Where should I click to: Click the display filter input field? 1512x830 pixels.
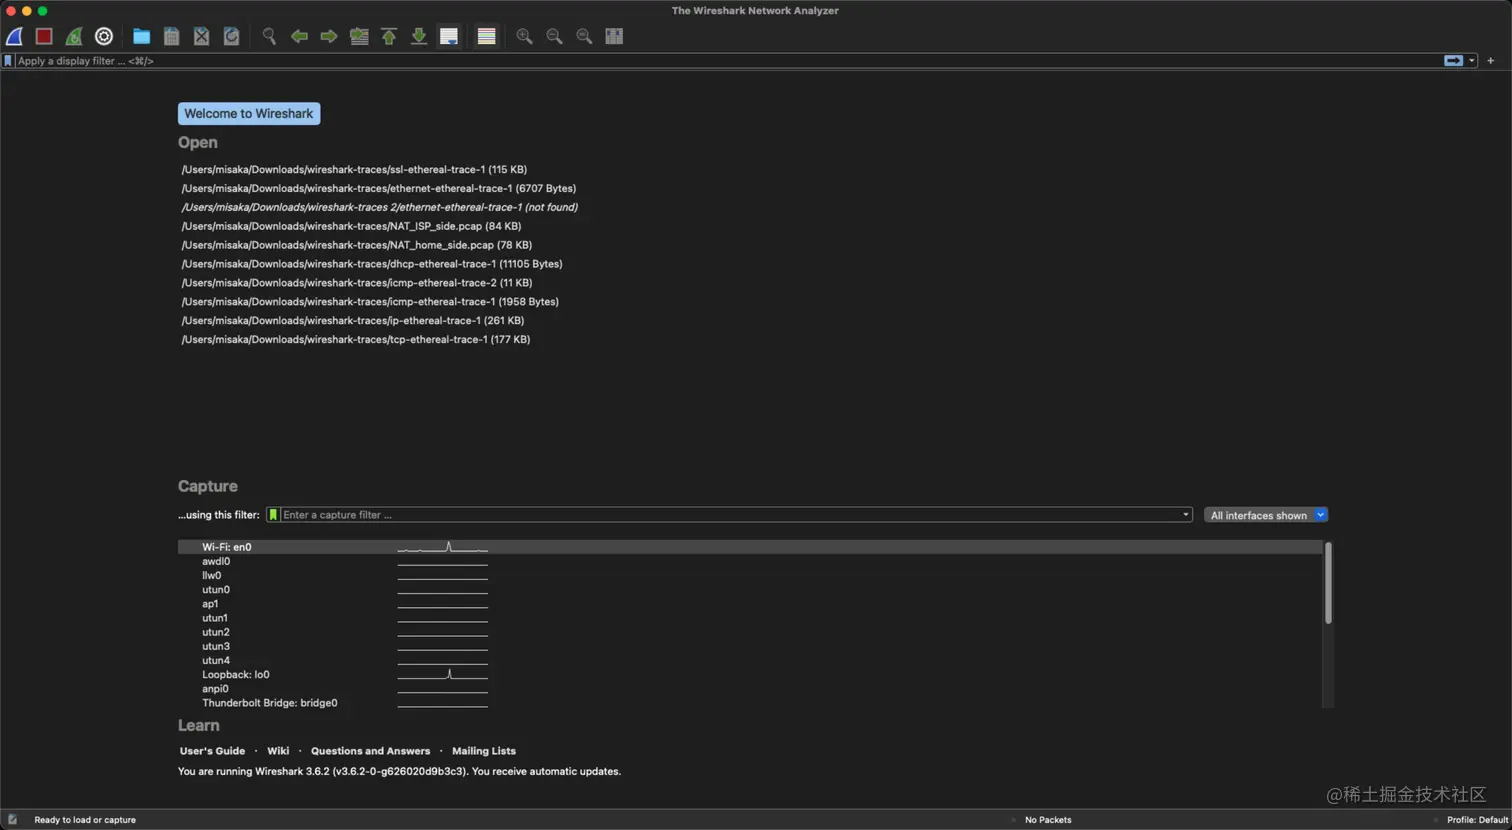point(728,61)
